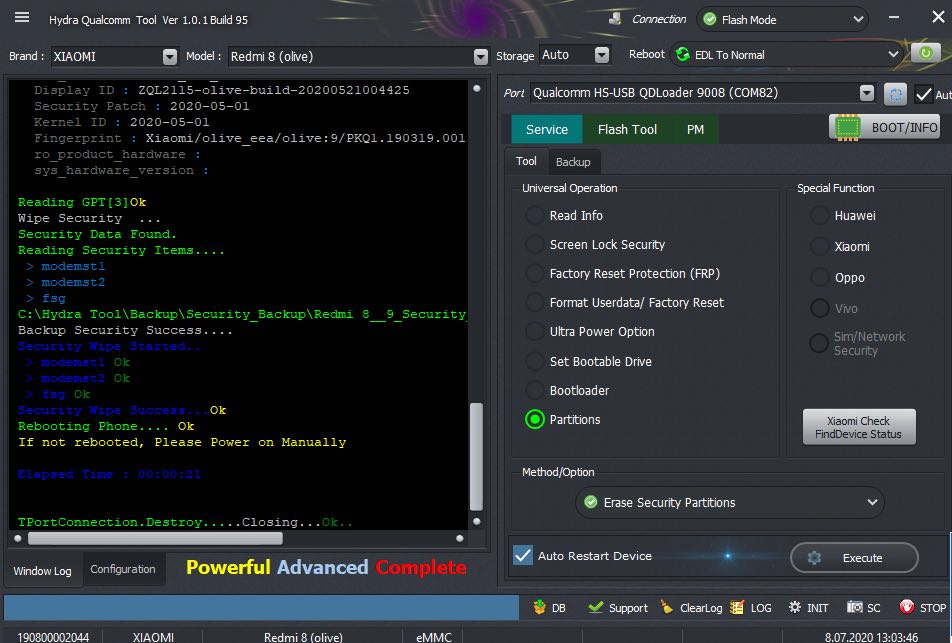
Task: Click the log vertical scrollbar thumb
Action: [477, 457]
